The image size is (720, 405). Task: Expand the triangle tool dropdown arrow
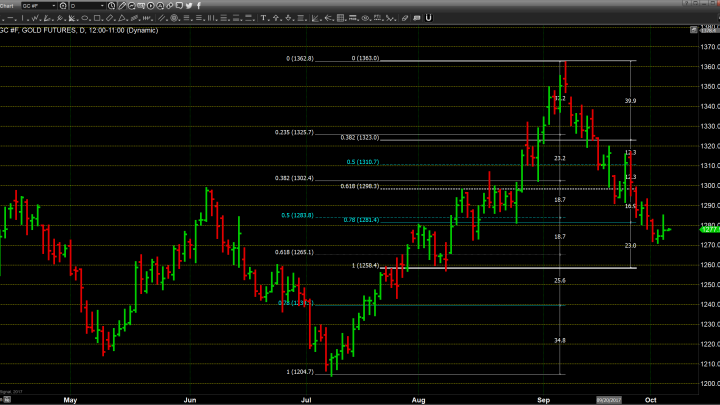click(127, 20)
